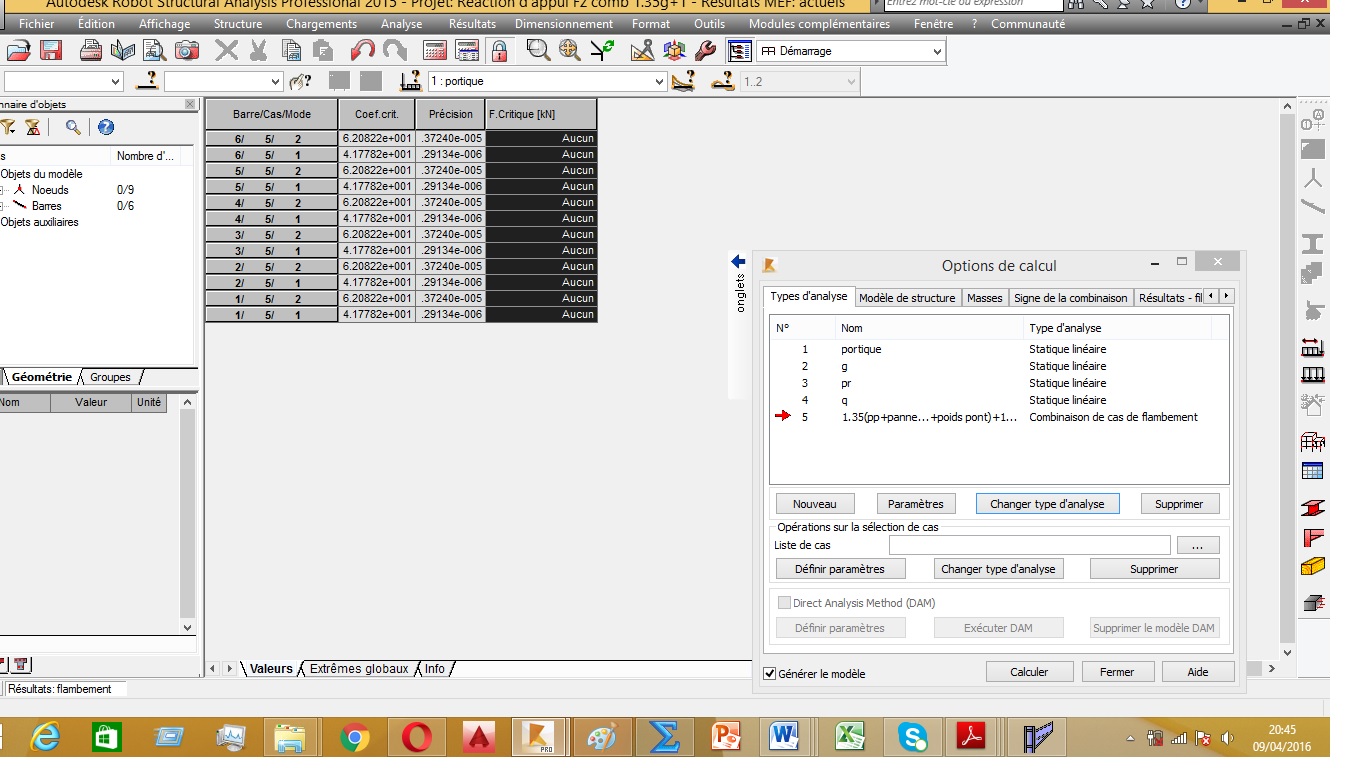The height and width of the screenshot is (768, 1366).
Task: Click the Print icon in toolbar
Action: click(91, 50)
